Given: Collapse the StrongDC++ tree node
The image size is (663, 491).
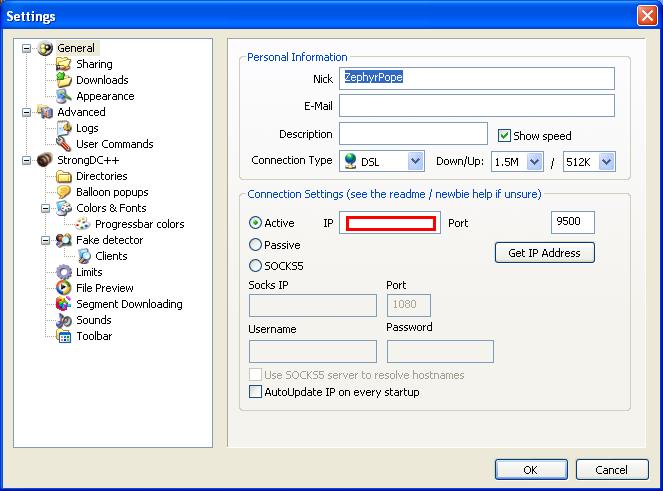Looking at the screenshot, I should [x=26, y=160].
